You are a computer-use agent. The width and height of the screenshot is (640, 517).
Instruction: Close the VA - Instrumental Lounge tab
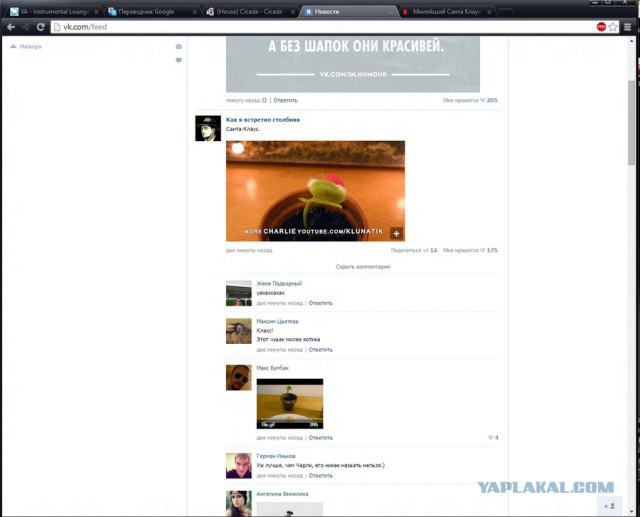(x=96, y=12)
